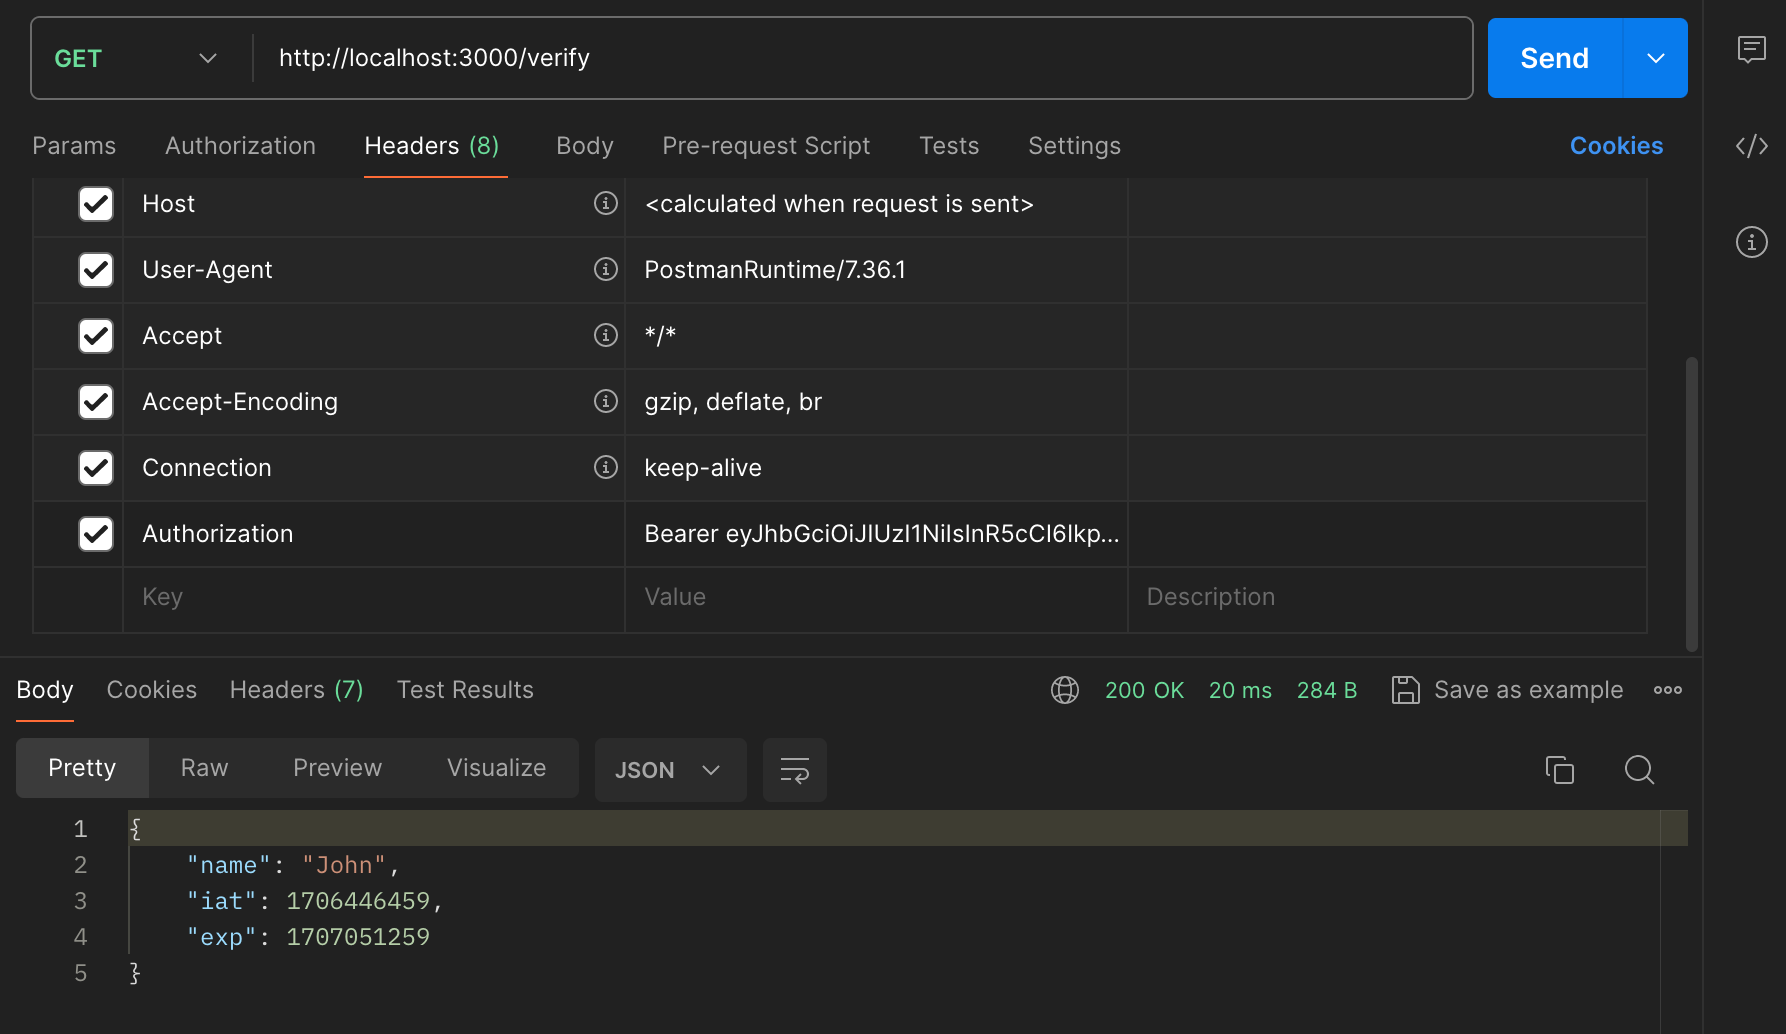
Task: Toggle the Accept-Encoding header checkbox
Action: (x=96, y=402)
